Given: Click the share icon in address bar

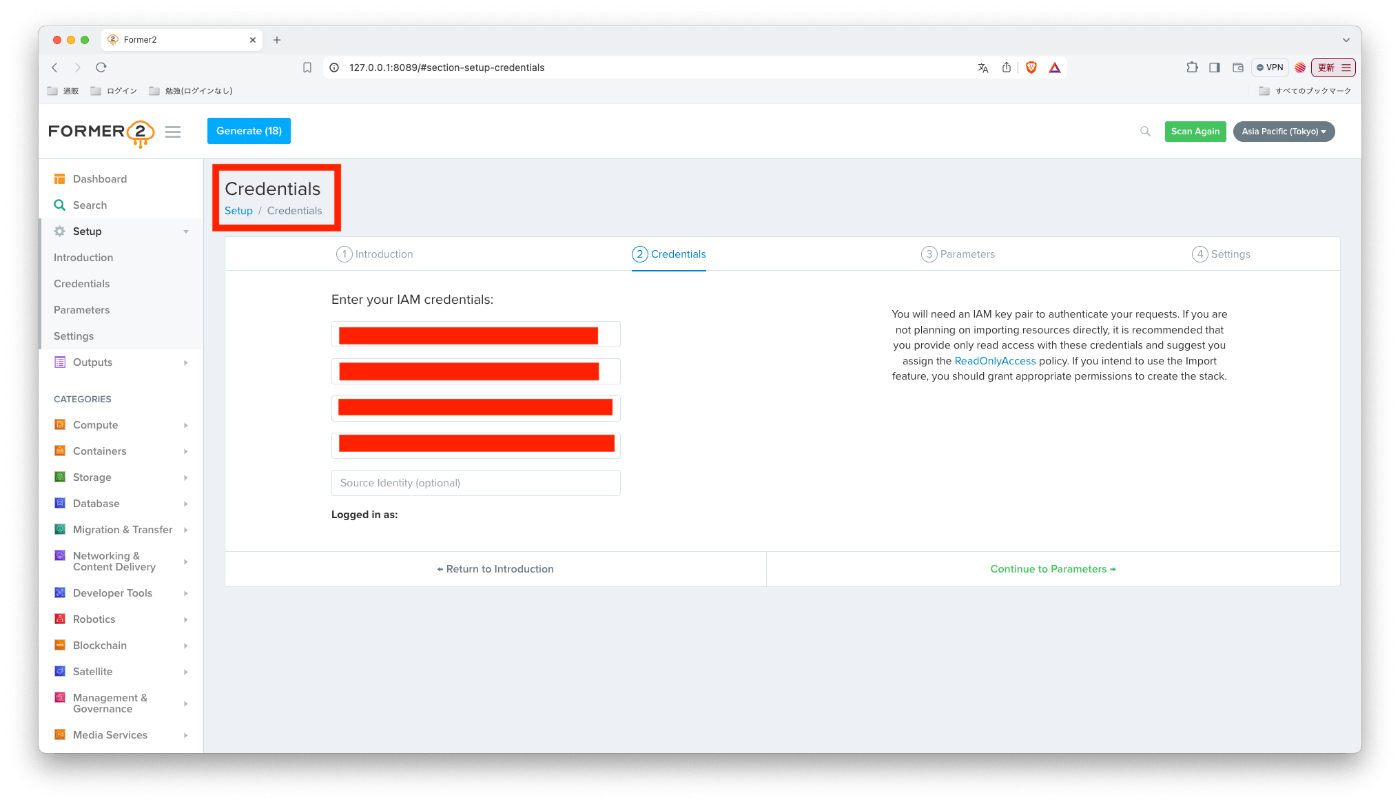Looking at the screenshot, I should (1006, 67).
